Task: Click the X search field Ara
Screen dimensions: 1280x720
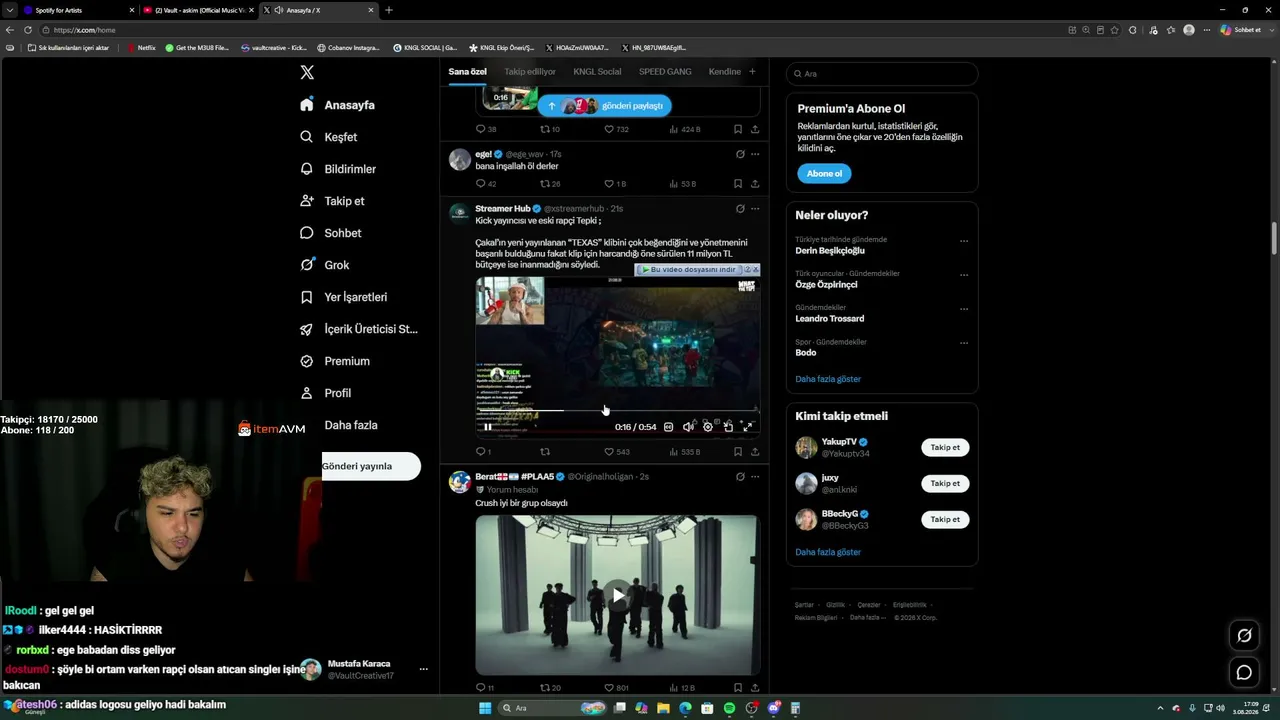Action: (882, 74)
